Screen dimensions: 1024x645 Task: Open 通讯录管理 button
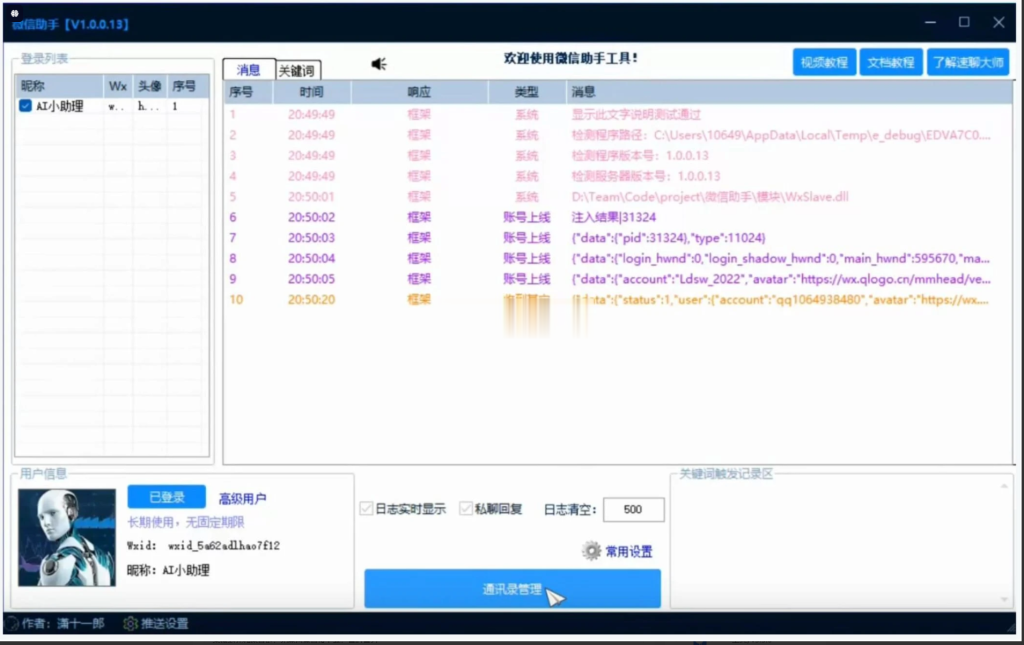[x=513, y=589]
